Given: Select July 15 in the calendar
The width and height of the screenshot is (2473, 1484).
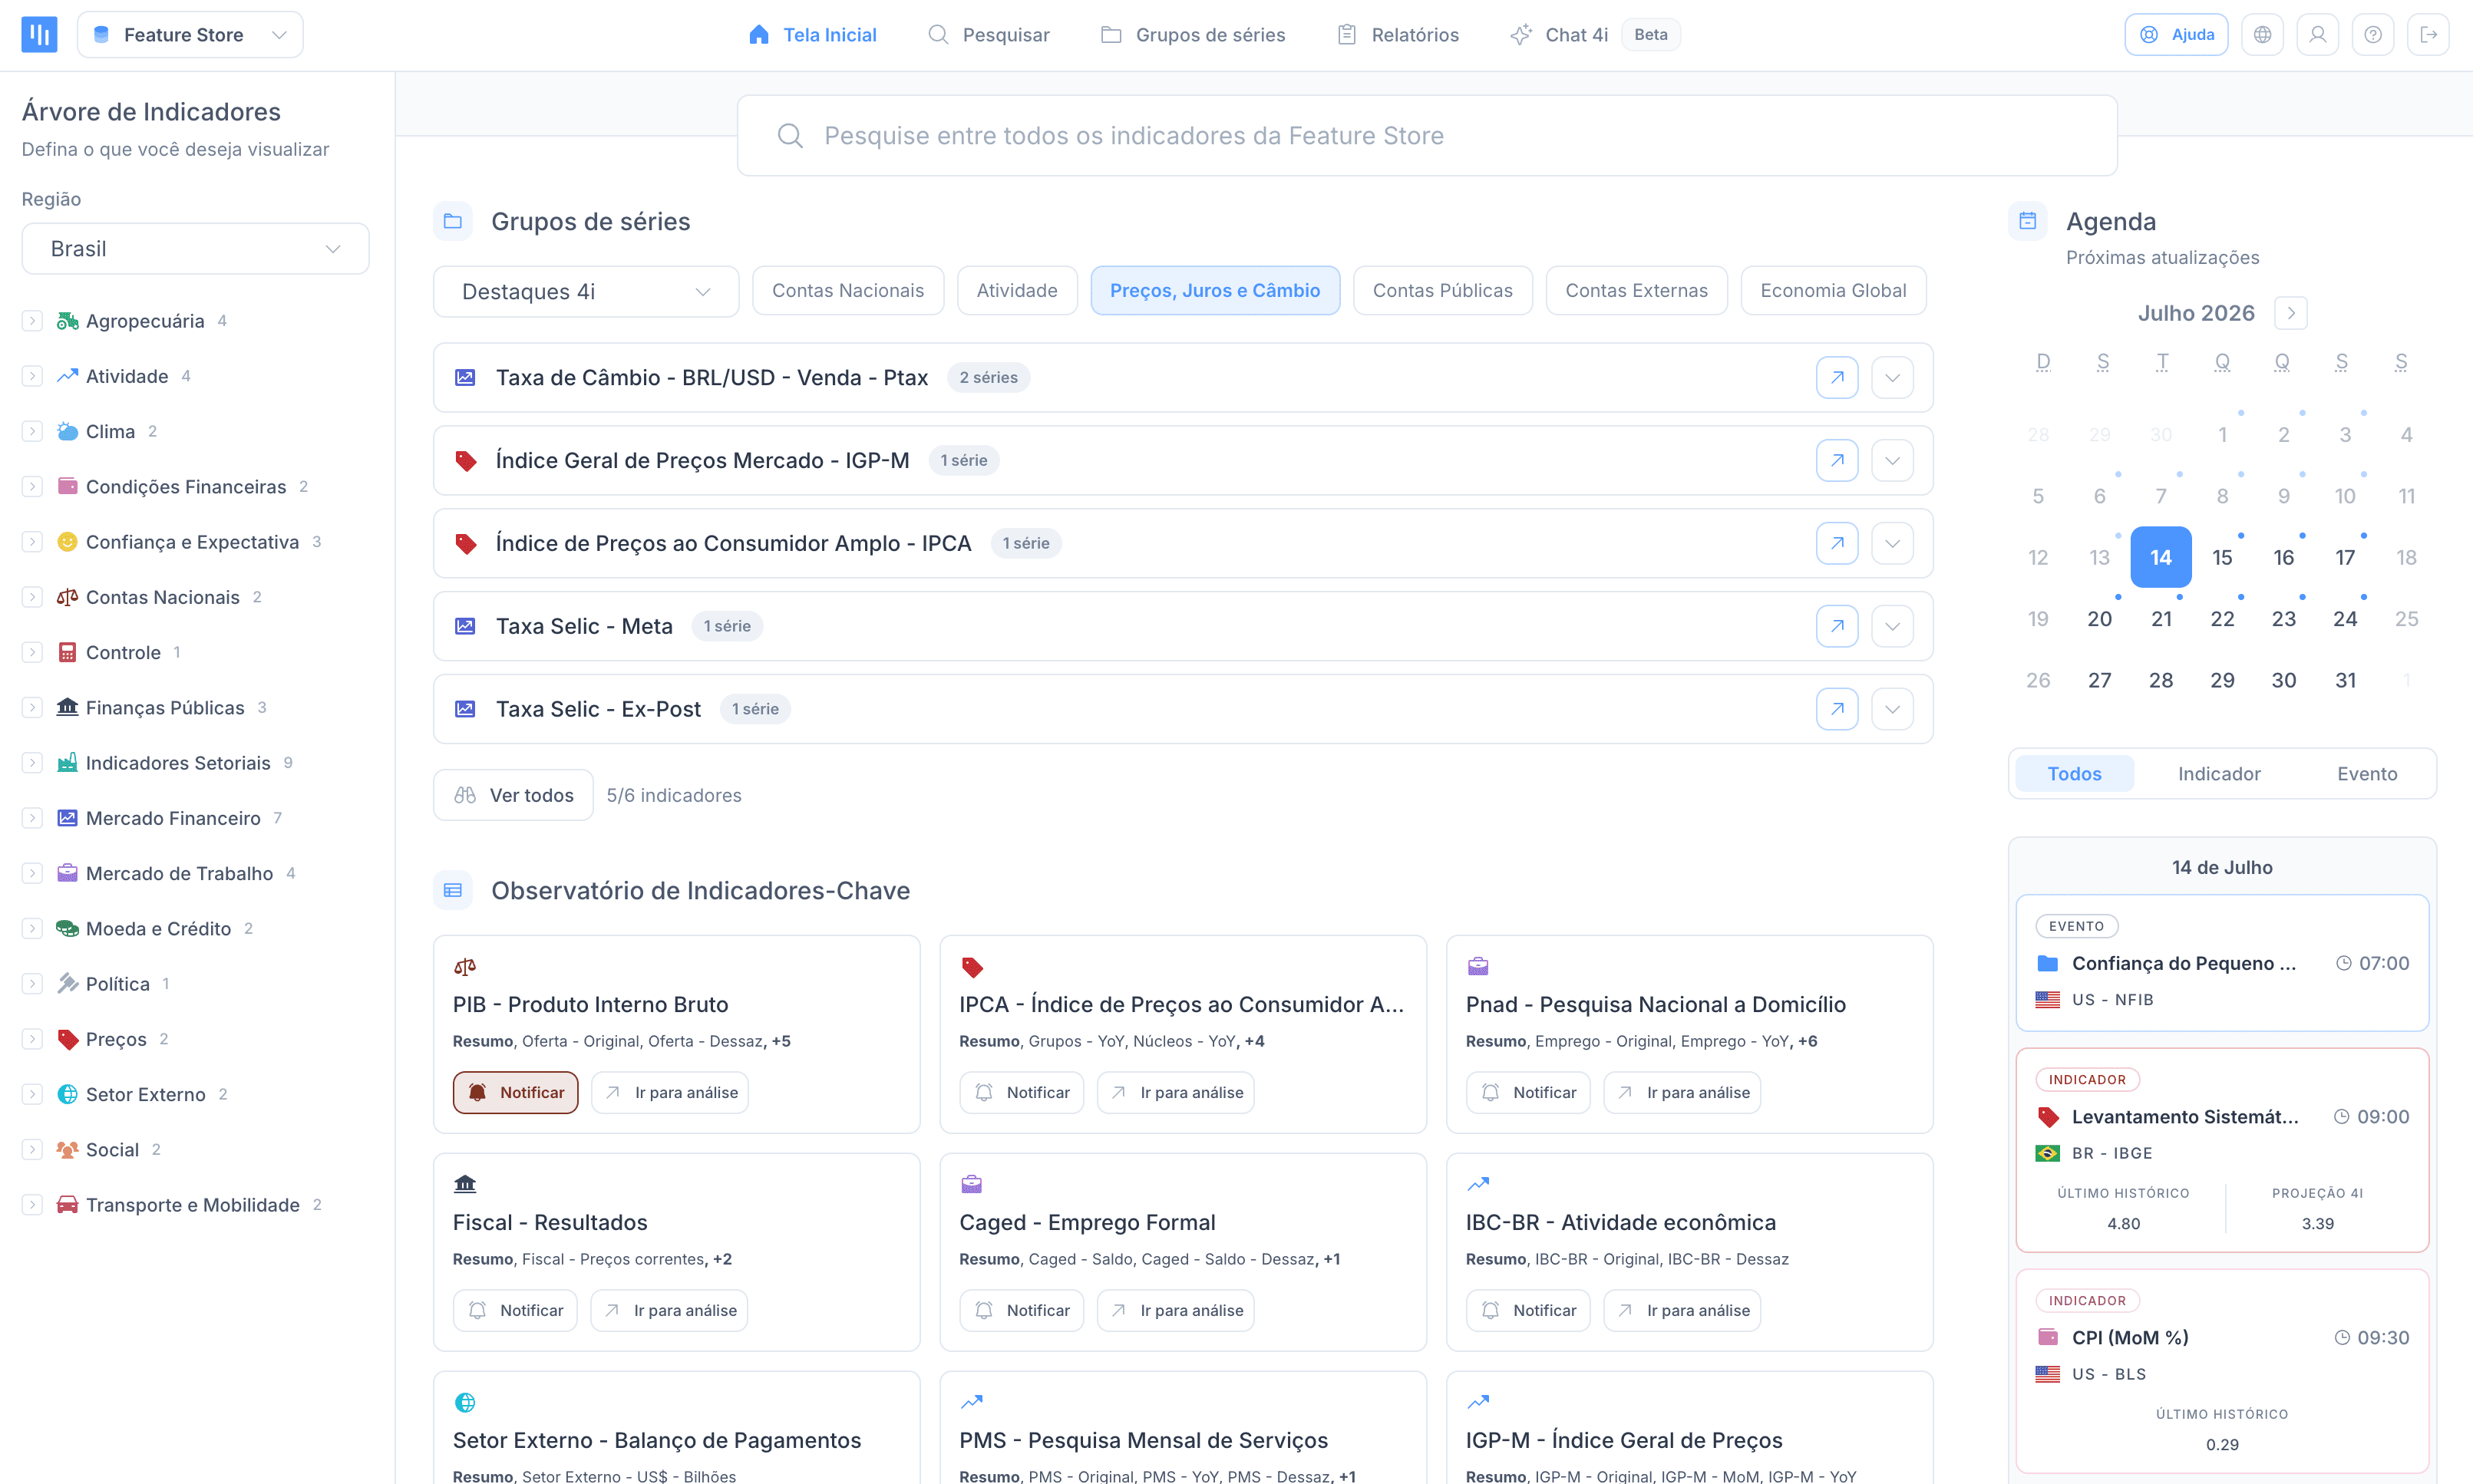Looking at the screenshot, I should coord(2222,558).
